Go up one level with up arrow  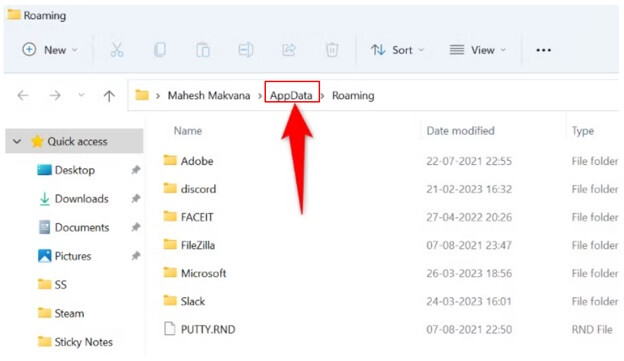point(109,96)
